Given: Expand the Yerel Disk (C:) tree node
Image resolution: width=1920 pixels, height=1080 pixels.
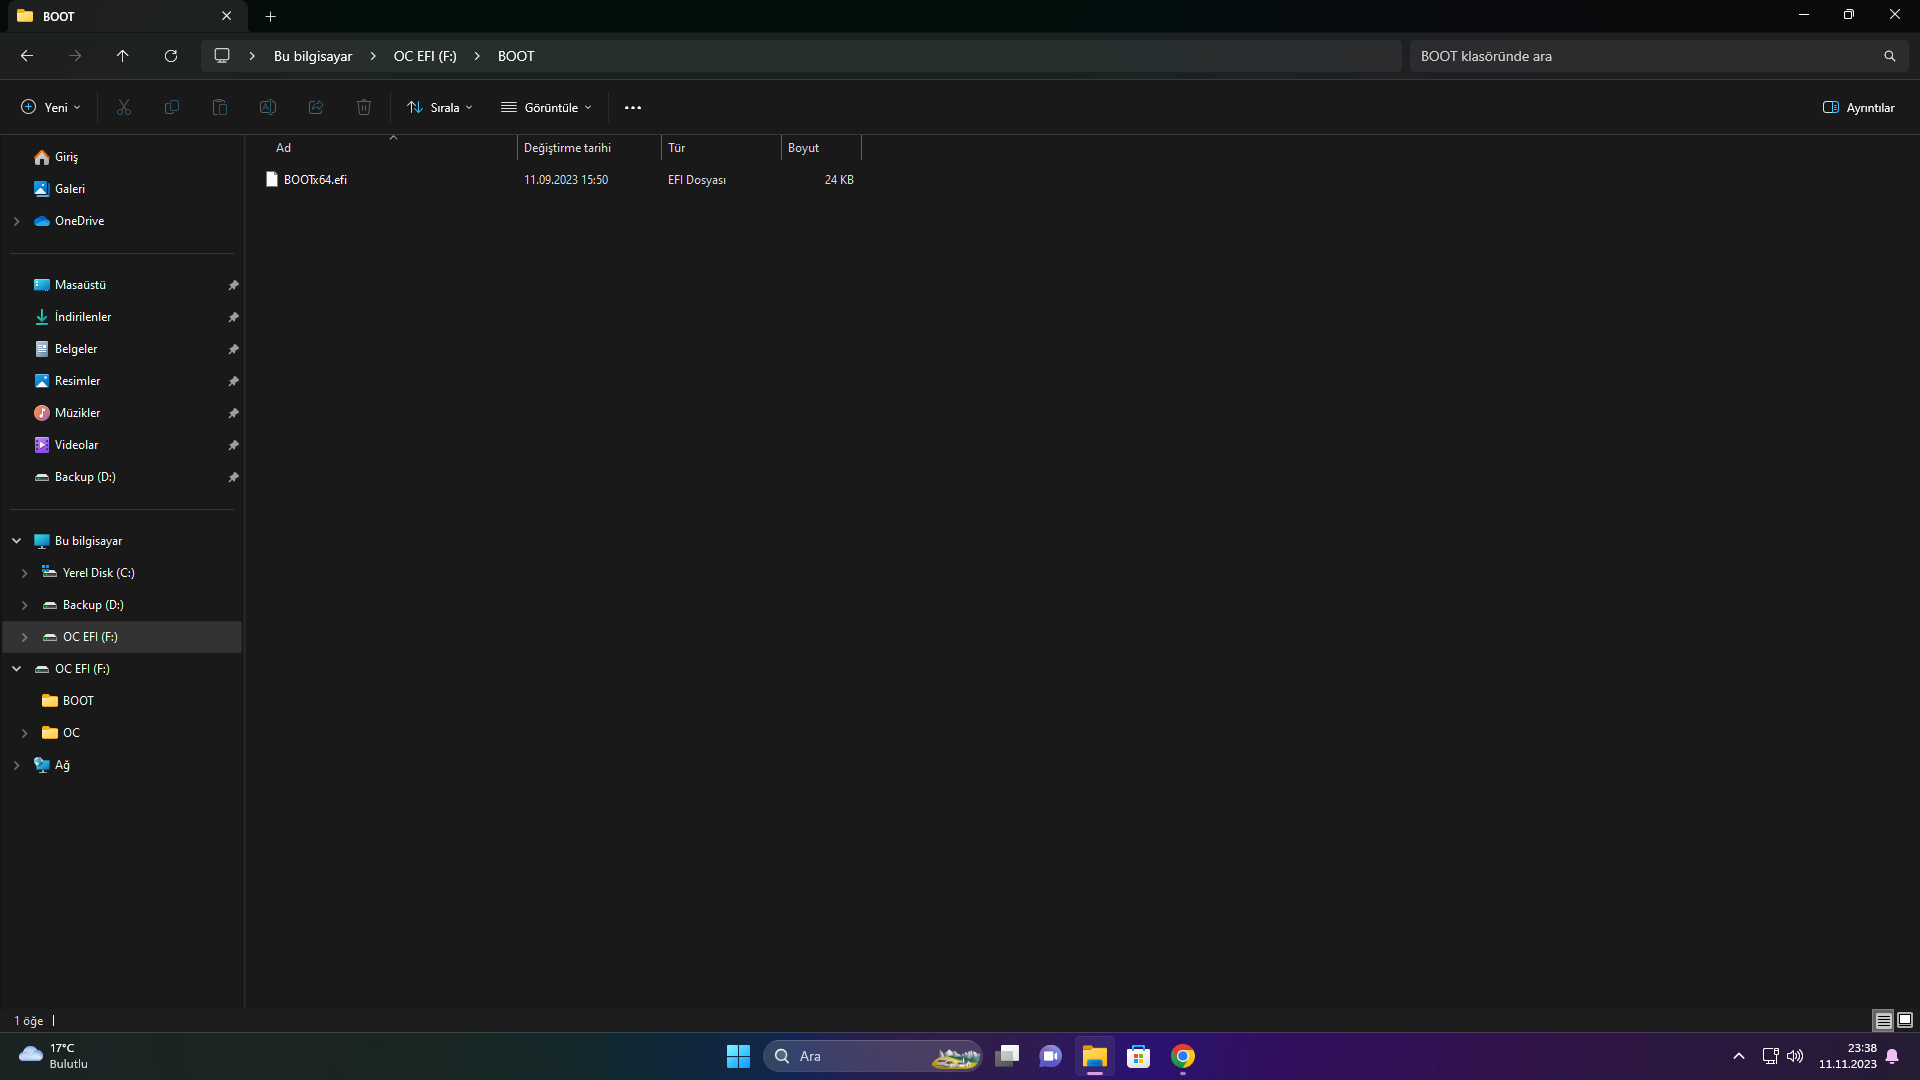Looking at the screenshot, I should point(25,573).
